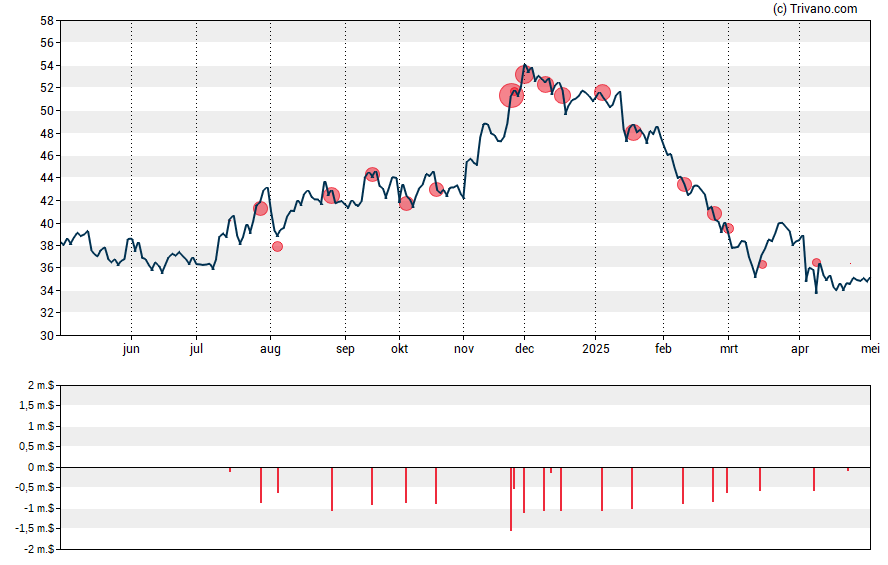888x565 pixels.
Task: Click the 'mei' month label
Action: tap(870, 349)
